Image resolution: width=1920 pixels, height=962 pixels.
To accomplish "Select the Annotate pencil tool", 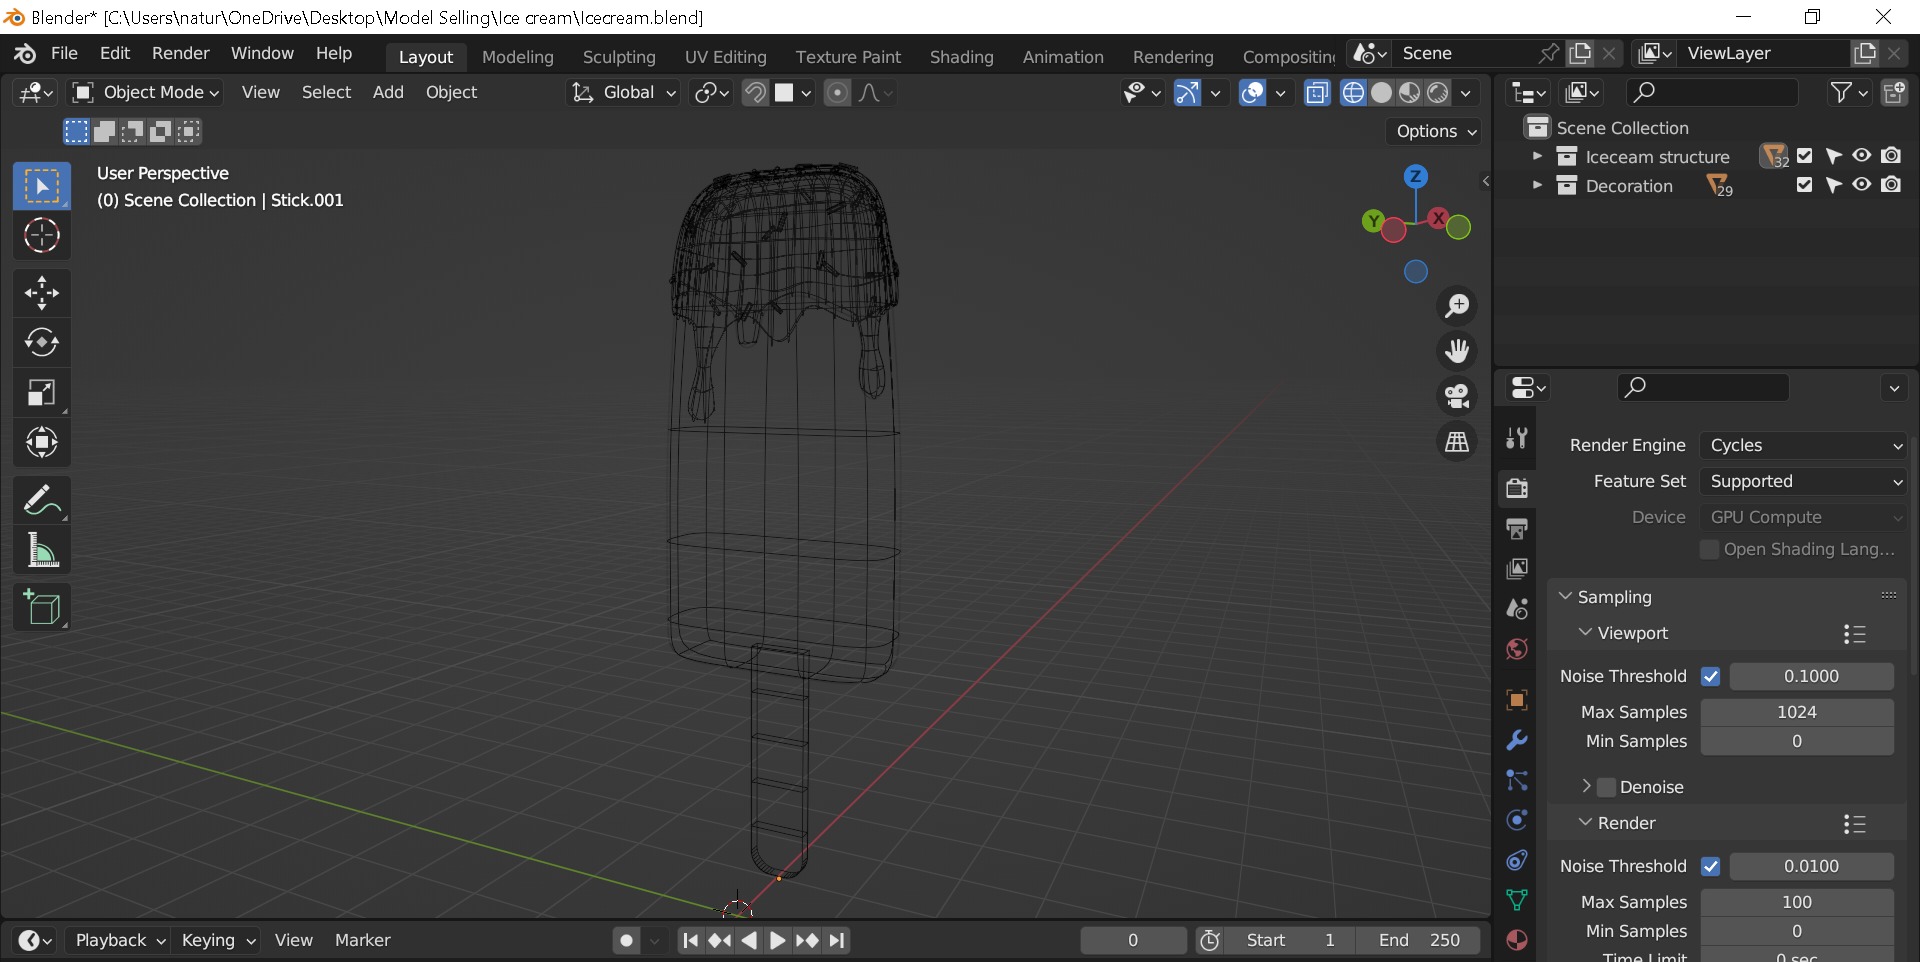I will [x=41, y=500].
